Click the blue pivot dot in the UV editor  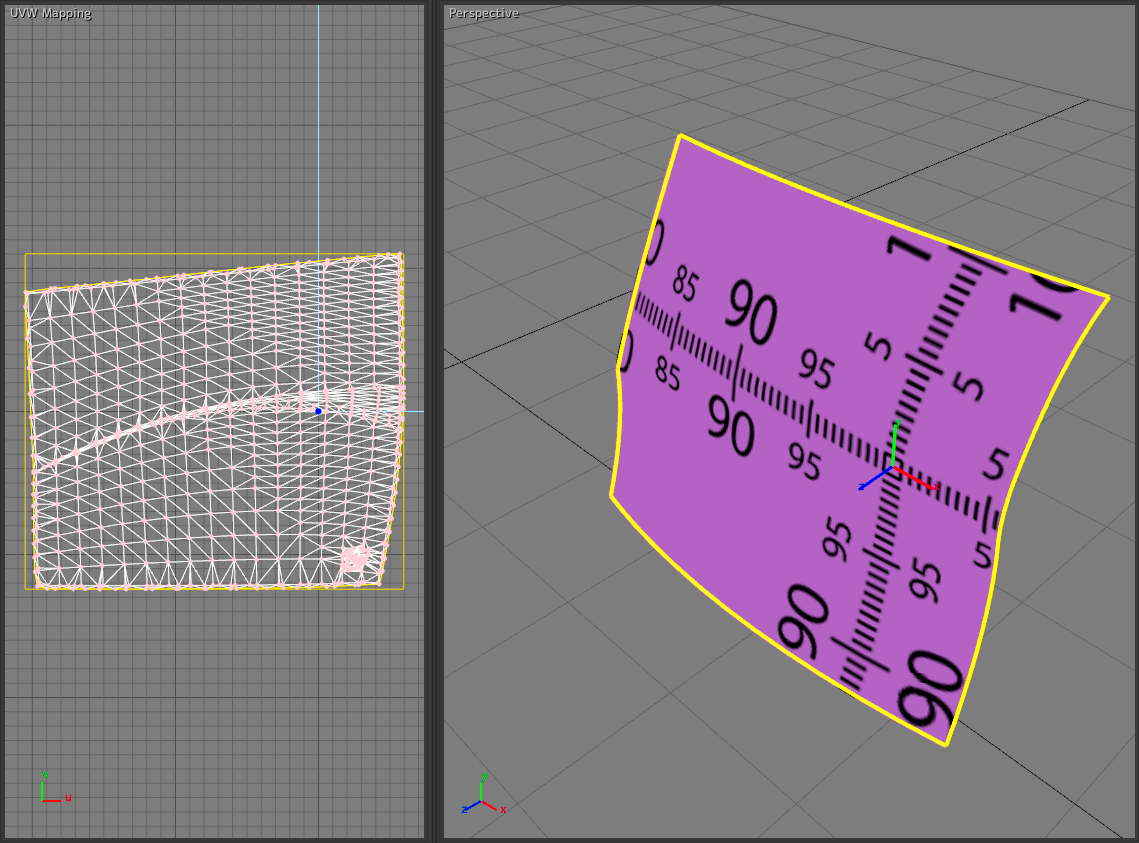(318, 411)
